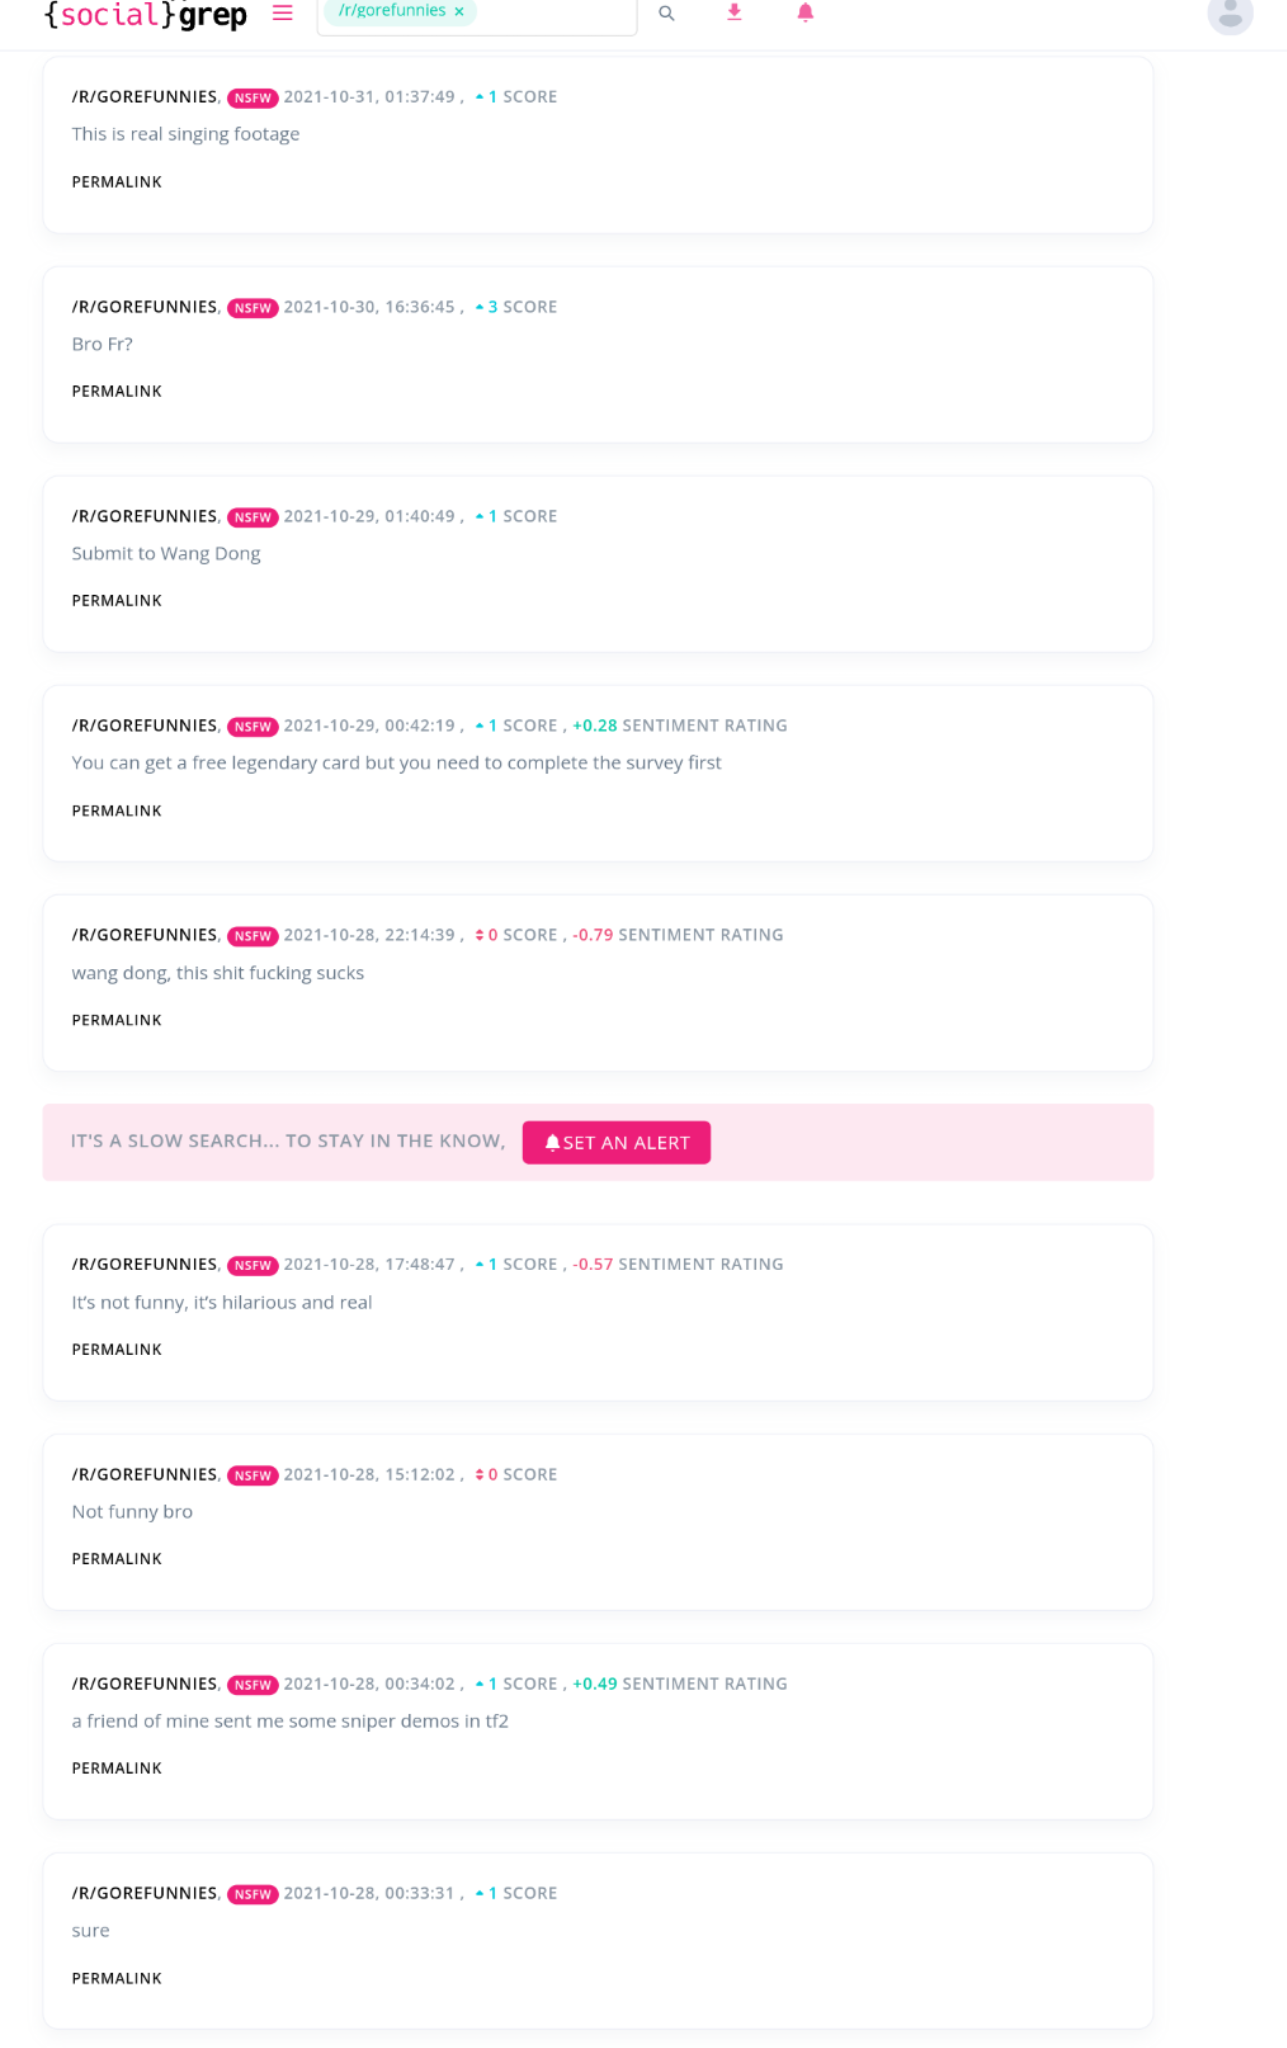This screenshot has height=2048, width=1287.
Task: Click the NSFW badge on 'Bro Fr?' comment
Action: pyautogui.click(x=252, y=308)
